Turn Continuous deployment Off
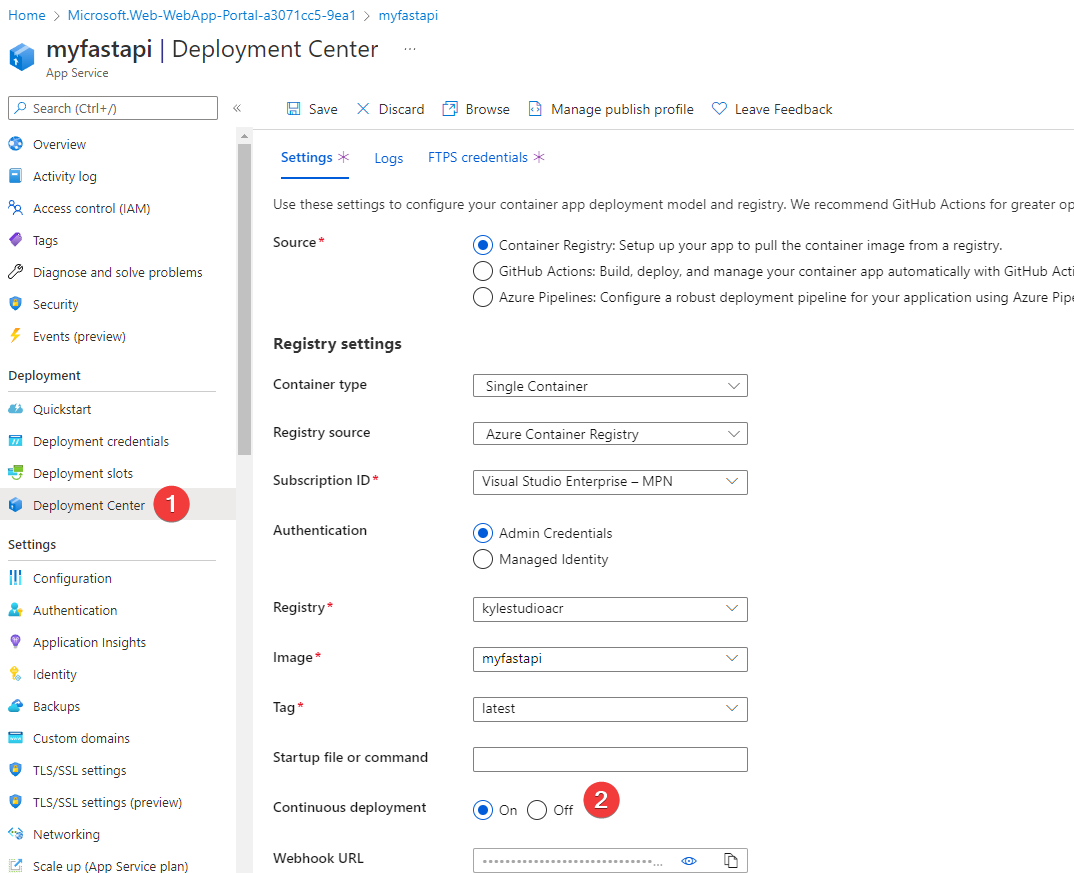This screenshot has width=1074, height=873. coord(537,810)
